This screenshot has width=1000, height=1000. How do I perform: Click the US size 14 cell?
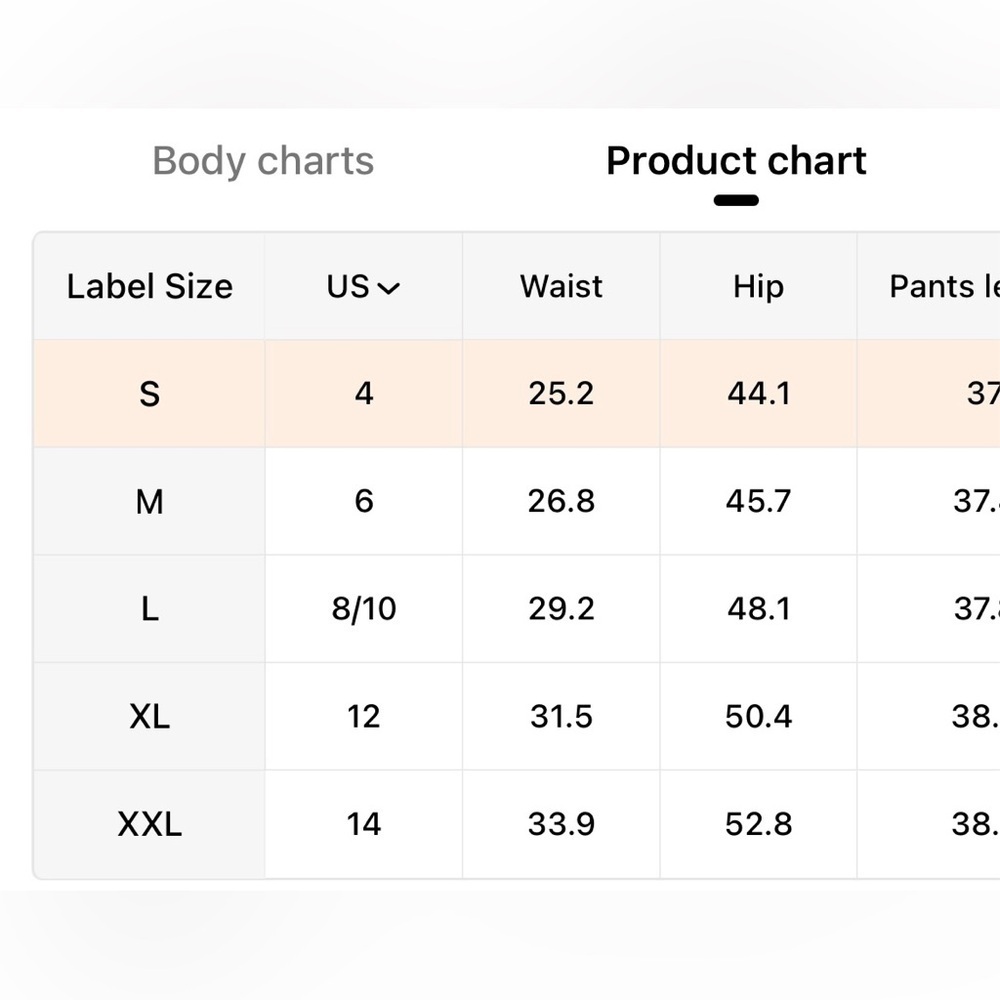[x=364, y=824]
